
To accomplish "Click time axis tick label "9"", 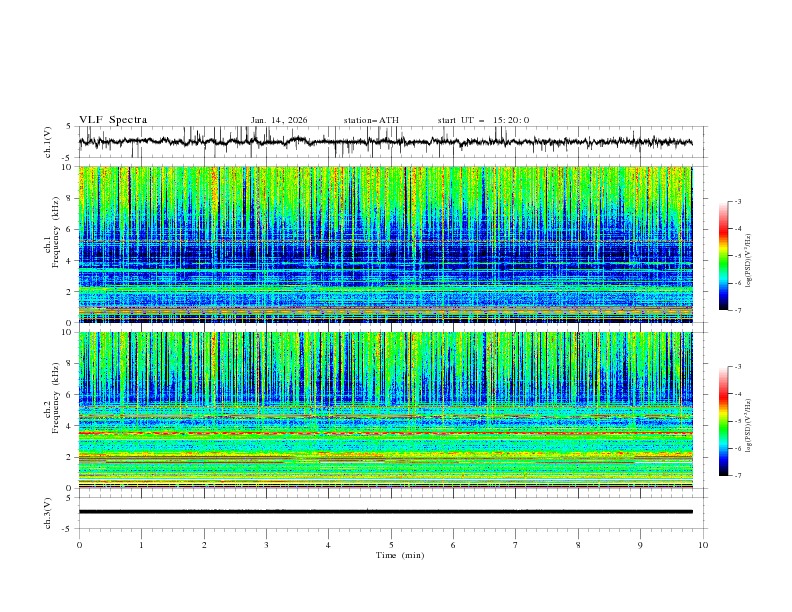I will coord(640,545).
